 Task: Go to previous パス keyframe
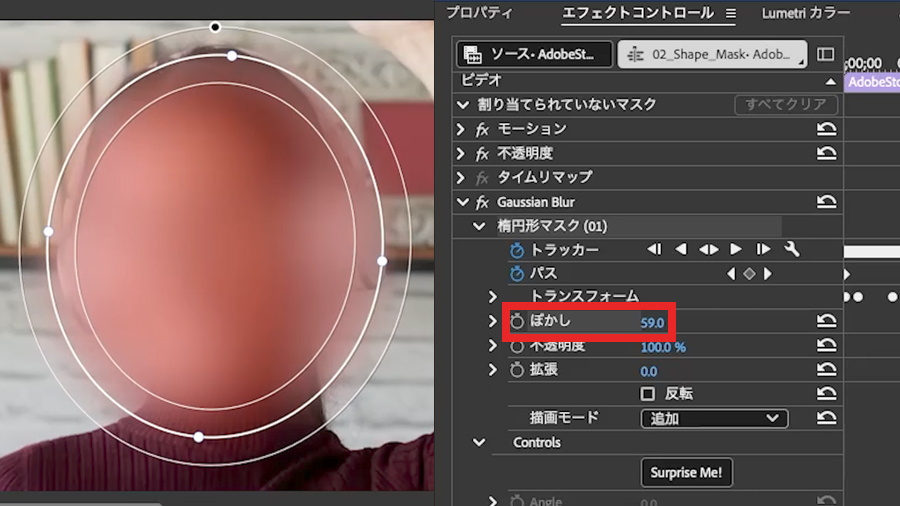(731, 274)
